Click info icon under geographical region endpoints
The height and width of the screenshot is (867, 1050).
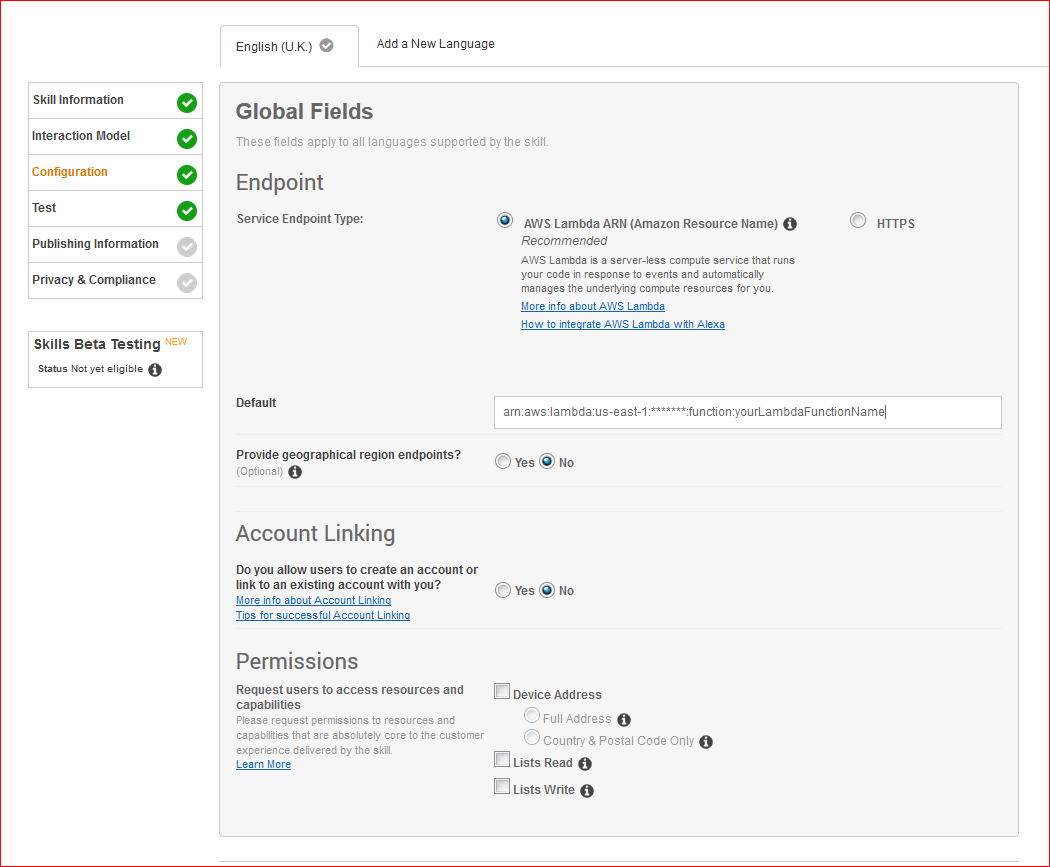(295, 472)
